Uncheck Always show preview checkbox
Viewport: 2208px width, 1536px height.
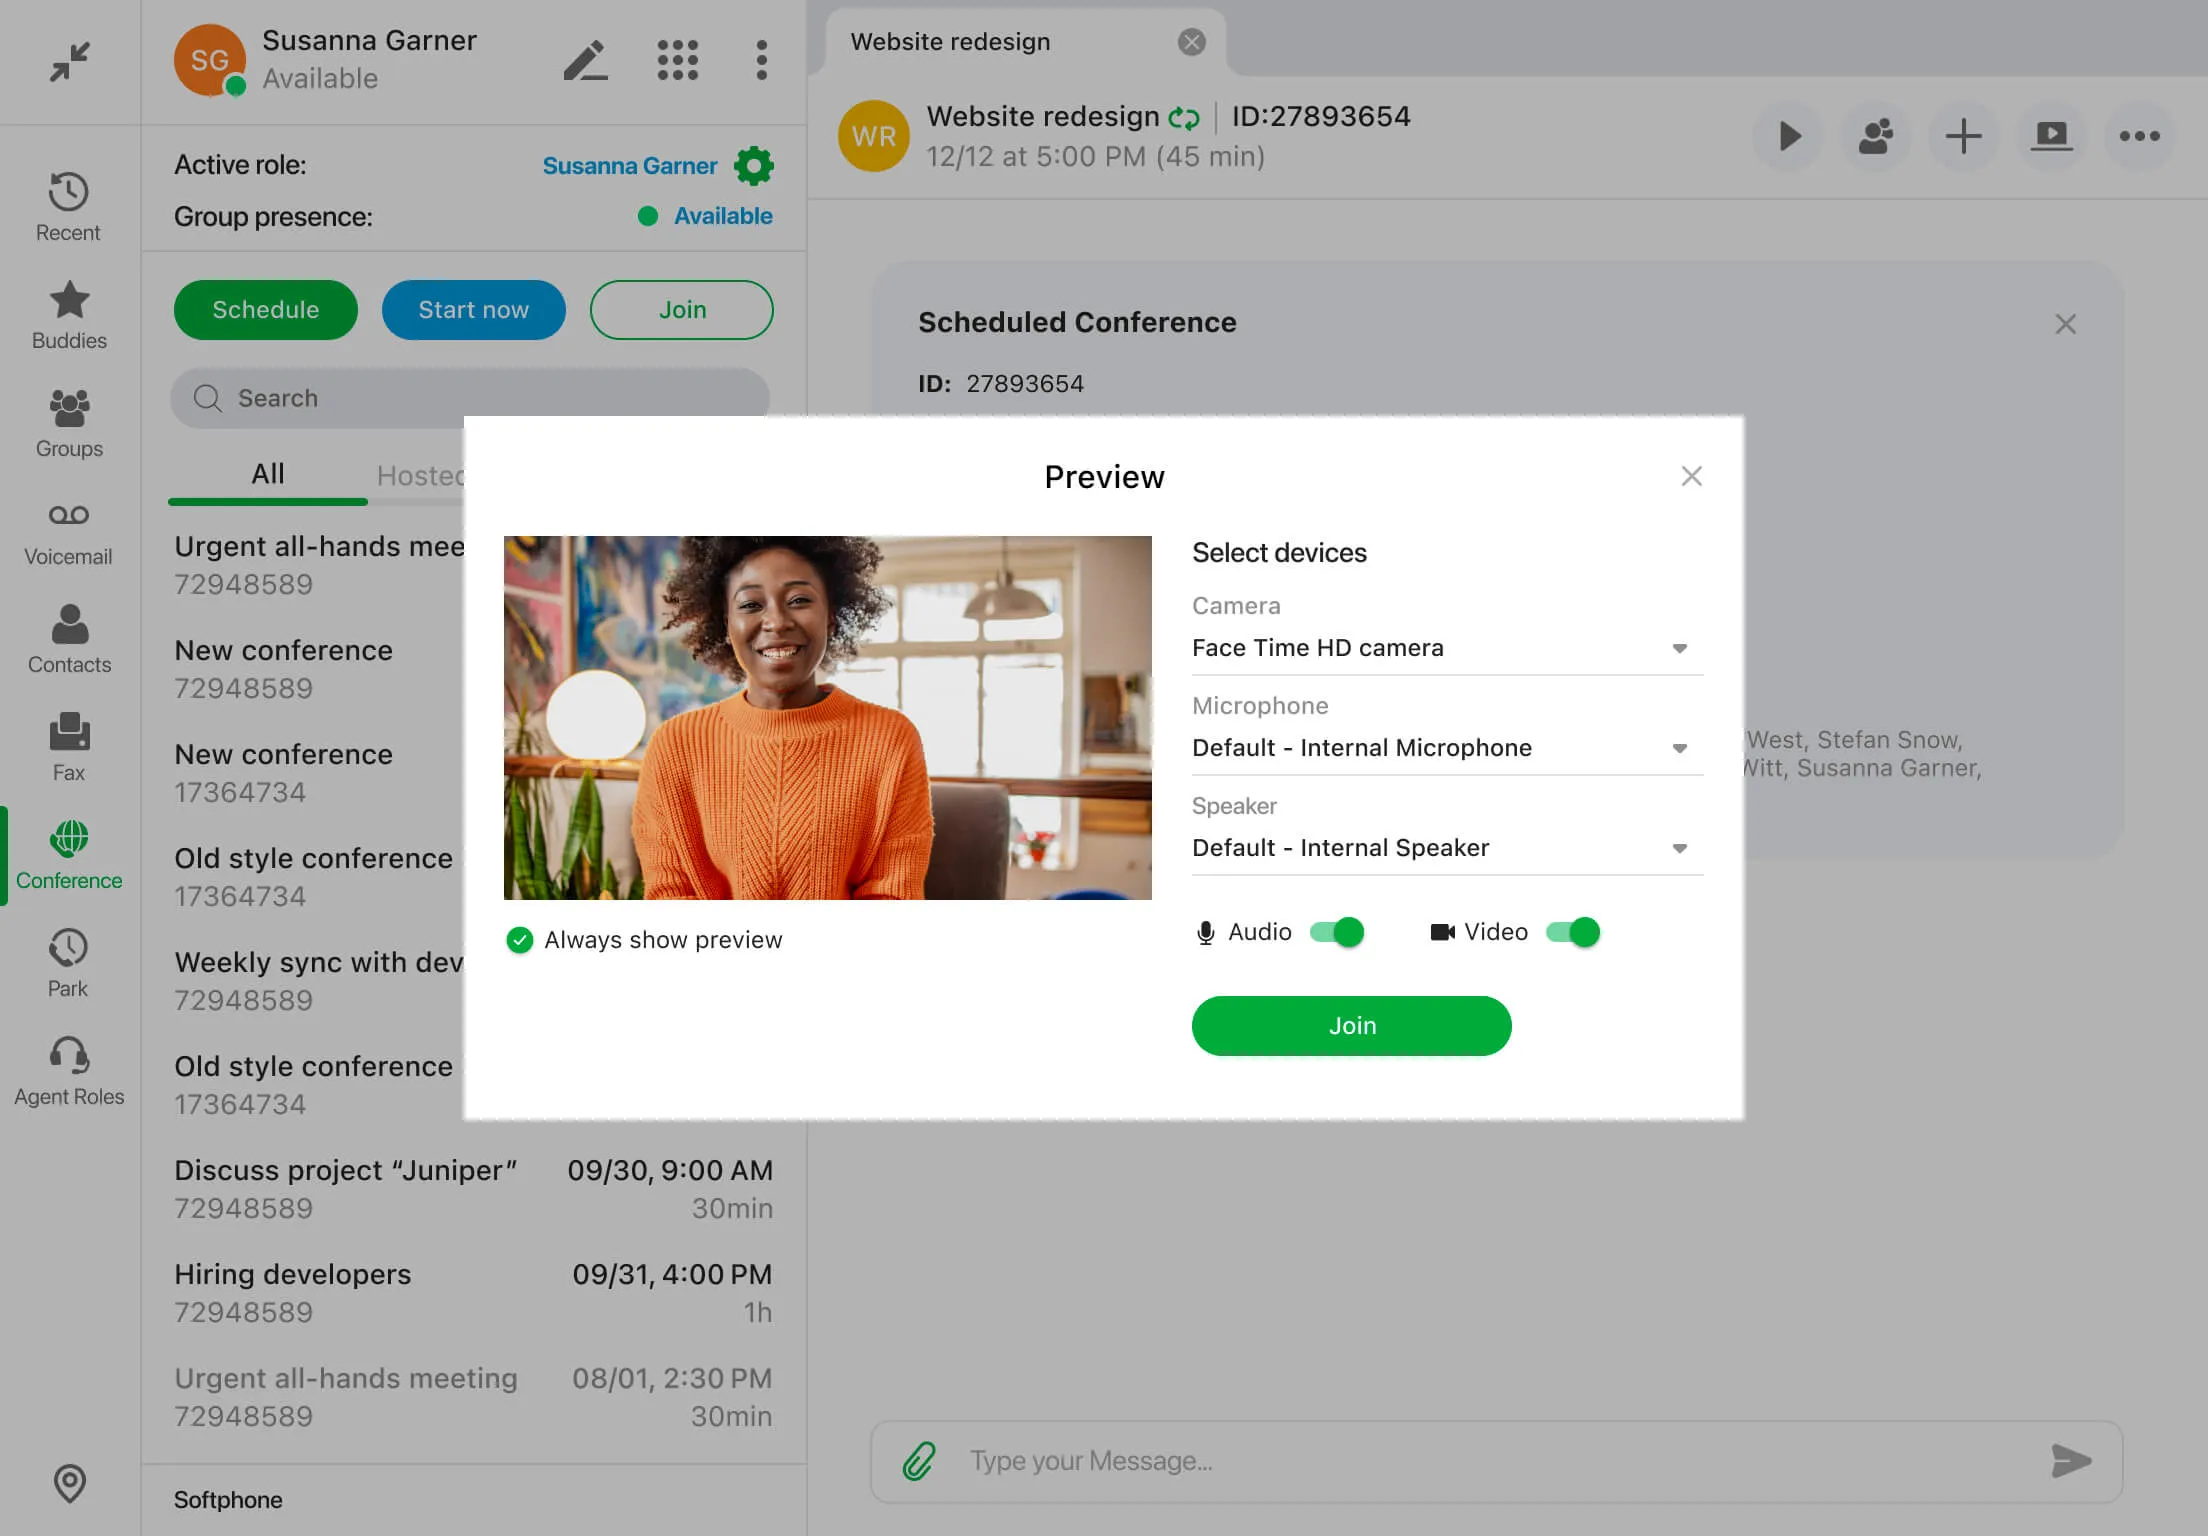(x=519, y=940)
